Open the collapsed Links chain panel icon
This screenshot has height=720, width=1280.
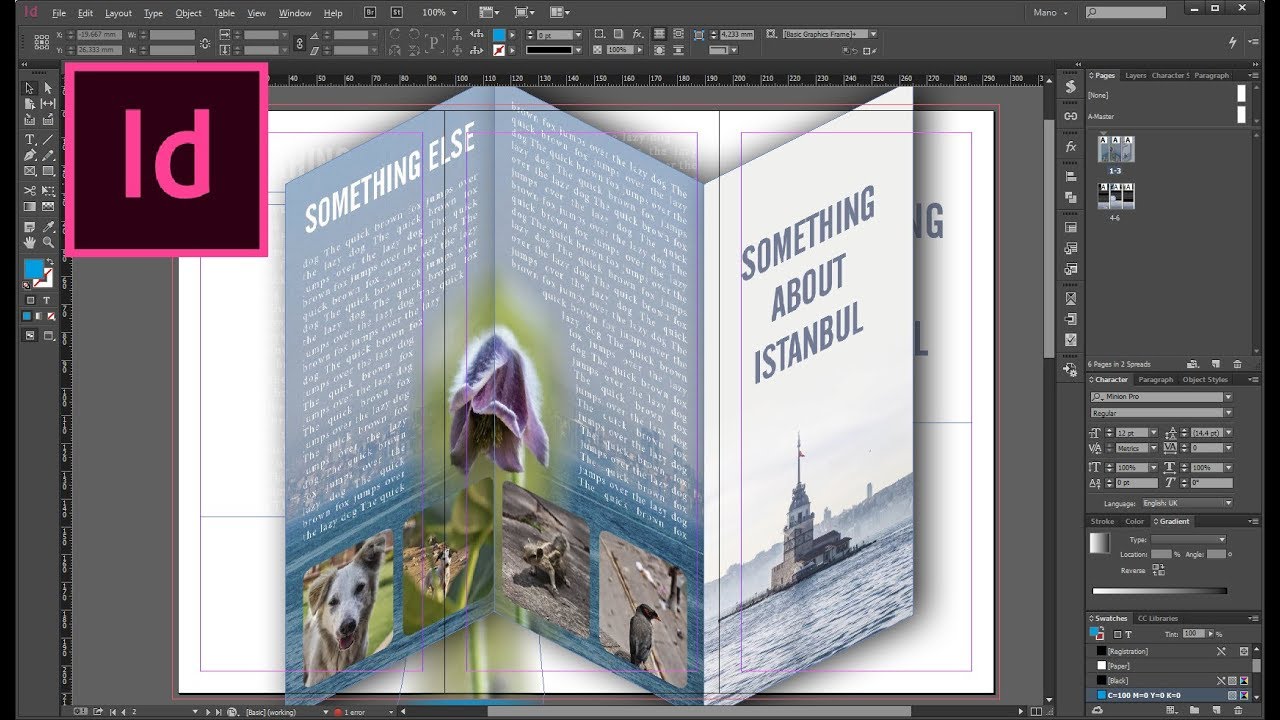click(x=1071, y=116)
